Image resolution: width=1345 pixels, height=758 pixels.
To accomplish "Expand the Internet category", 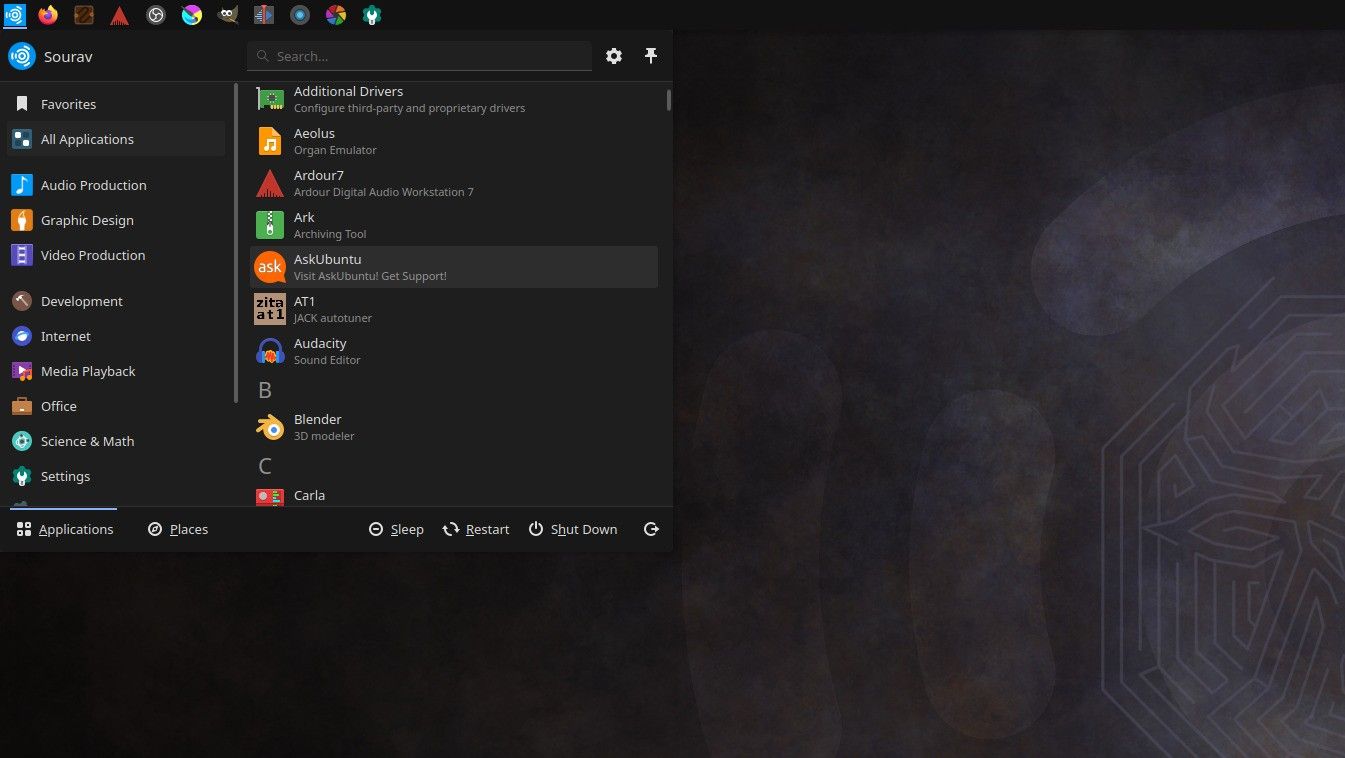I will click(x=65, y=336).
